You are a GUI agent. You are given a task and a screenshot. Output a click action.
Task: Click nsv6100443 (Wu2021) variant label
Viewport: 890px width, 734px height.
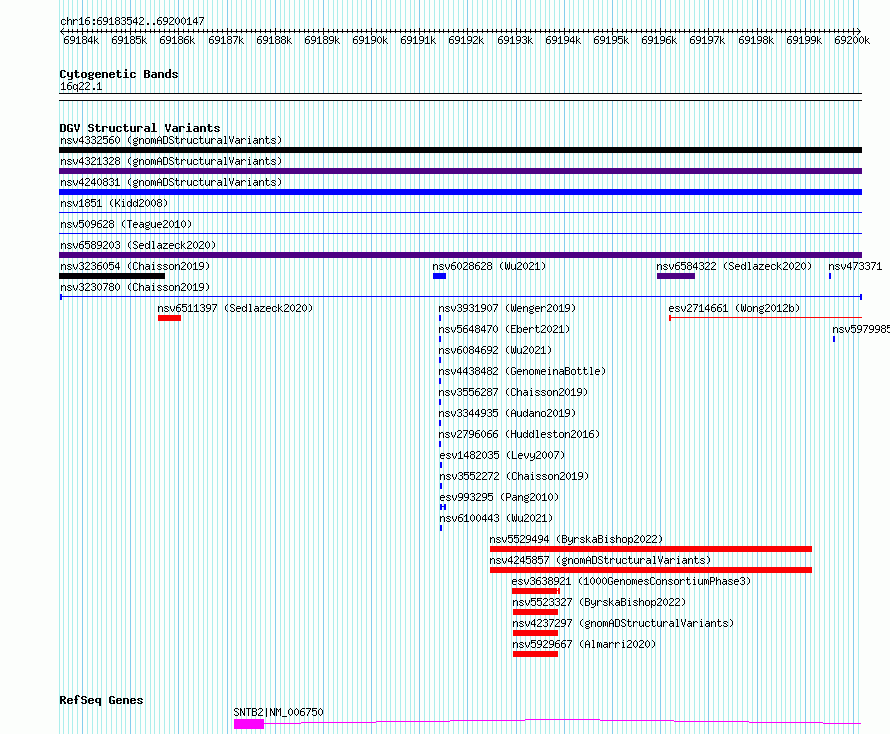[x=496, y=518]
